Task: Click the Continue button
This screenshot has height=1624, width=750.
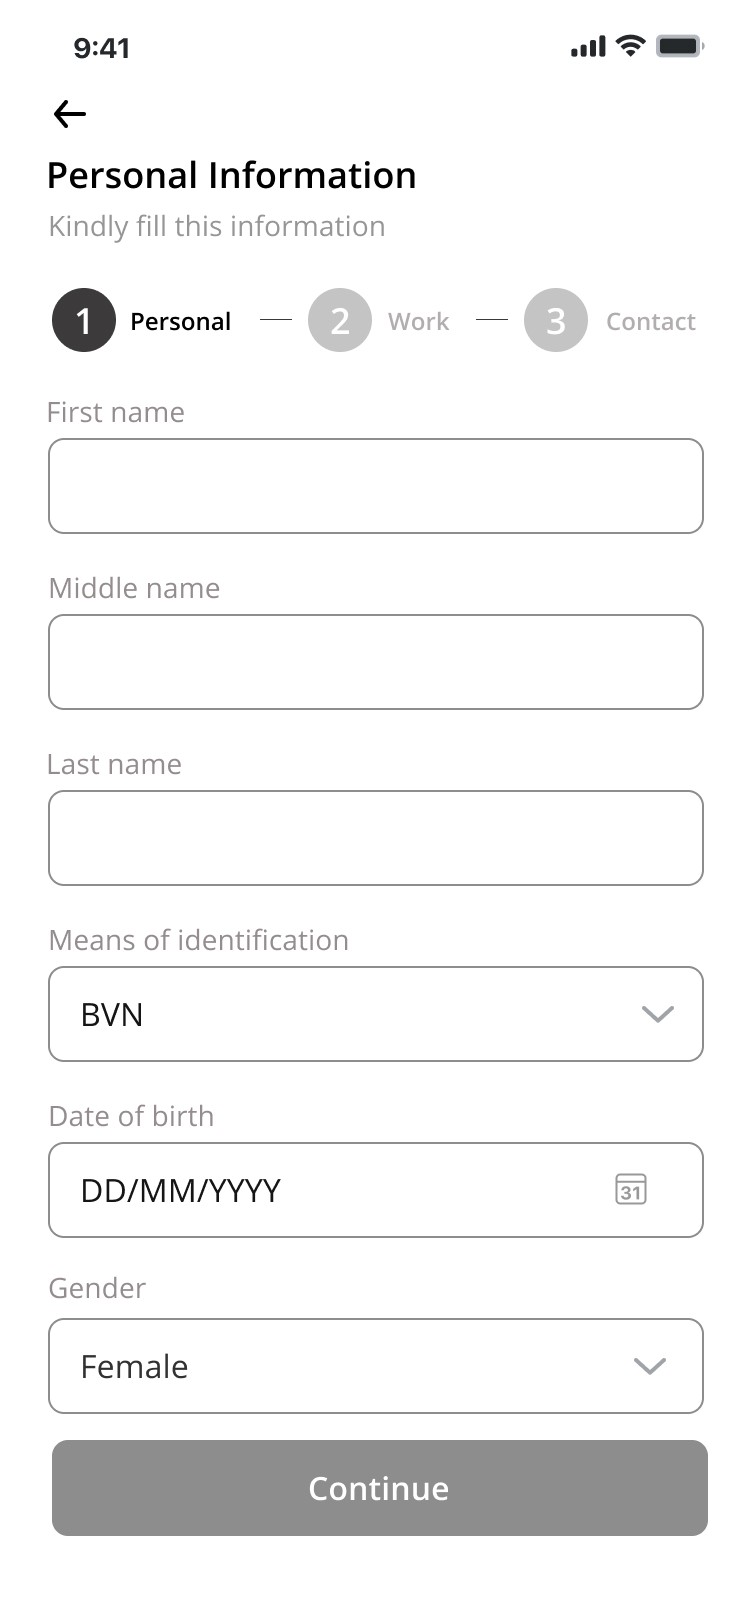Action: click(x=380, y=1488)
